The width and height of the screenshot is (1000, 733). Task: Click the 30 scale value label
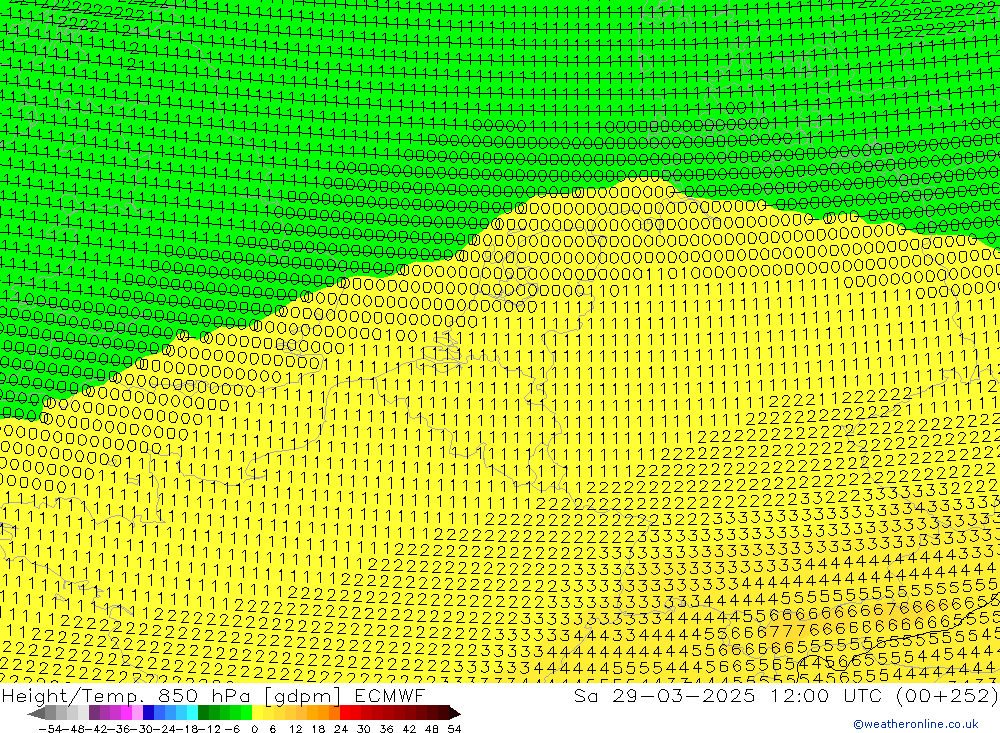point(364,729)
